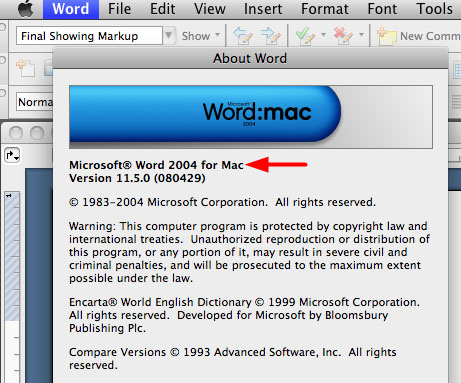Click the Normal style box
Screen dimensions: 461x383
35,102
